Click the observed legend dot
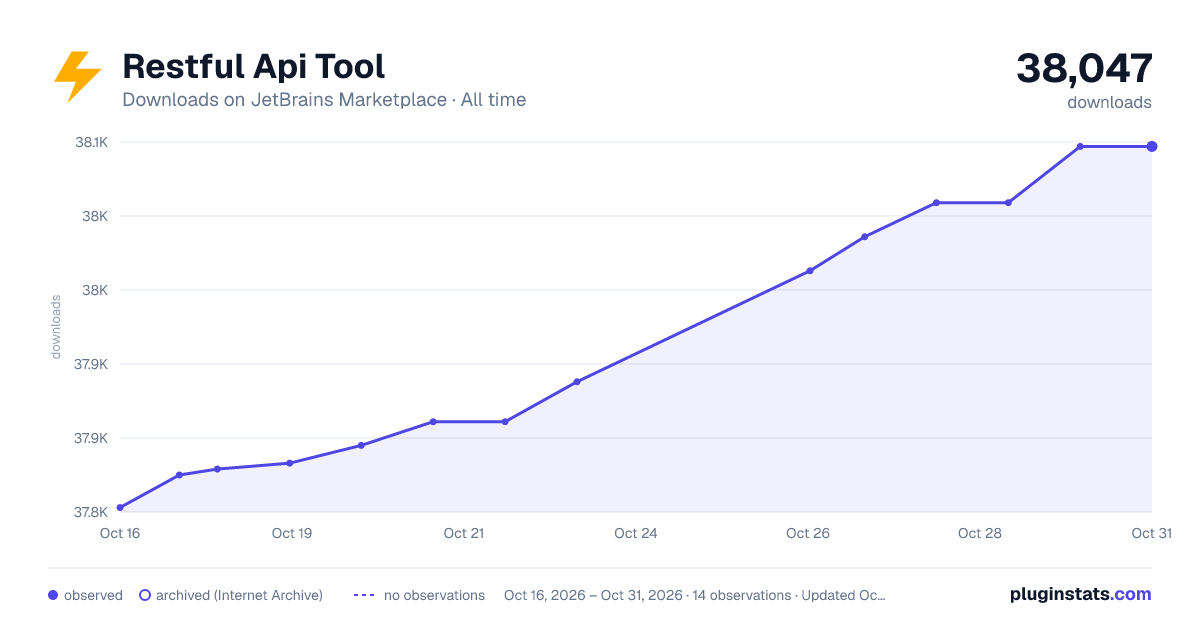The image size is (1200, 630). [x=53, y=595]
